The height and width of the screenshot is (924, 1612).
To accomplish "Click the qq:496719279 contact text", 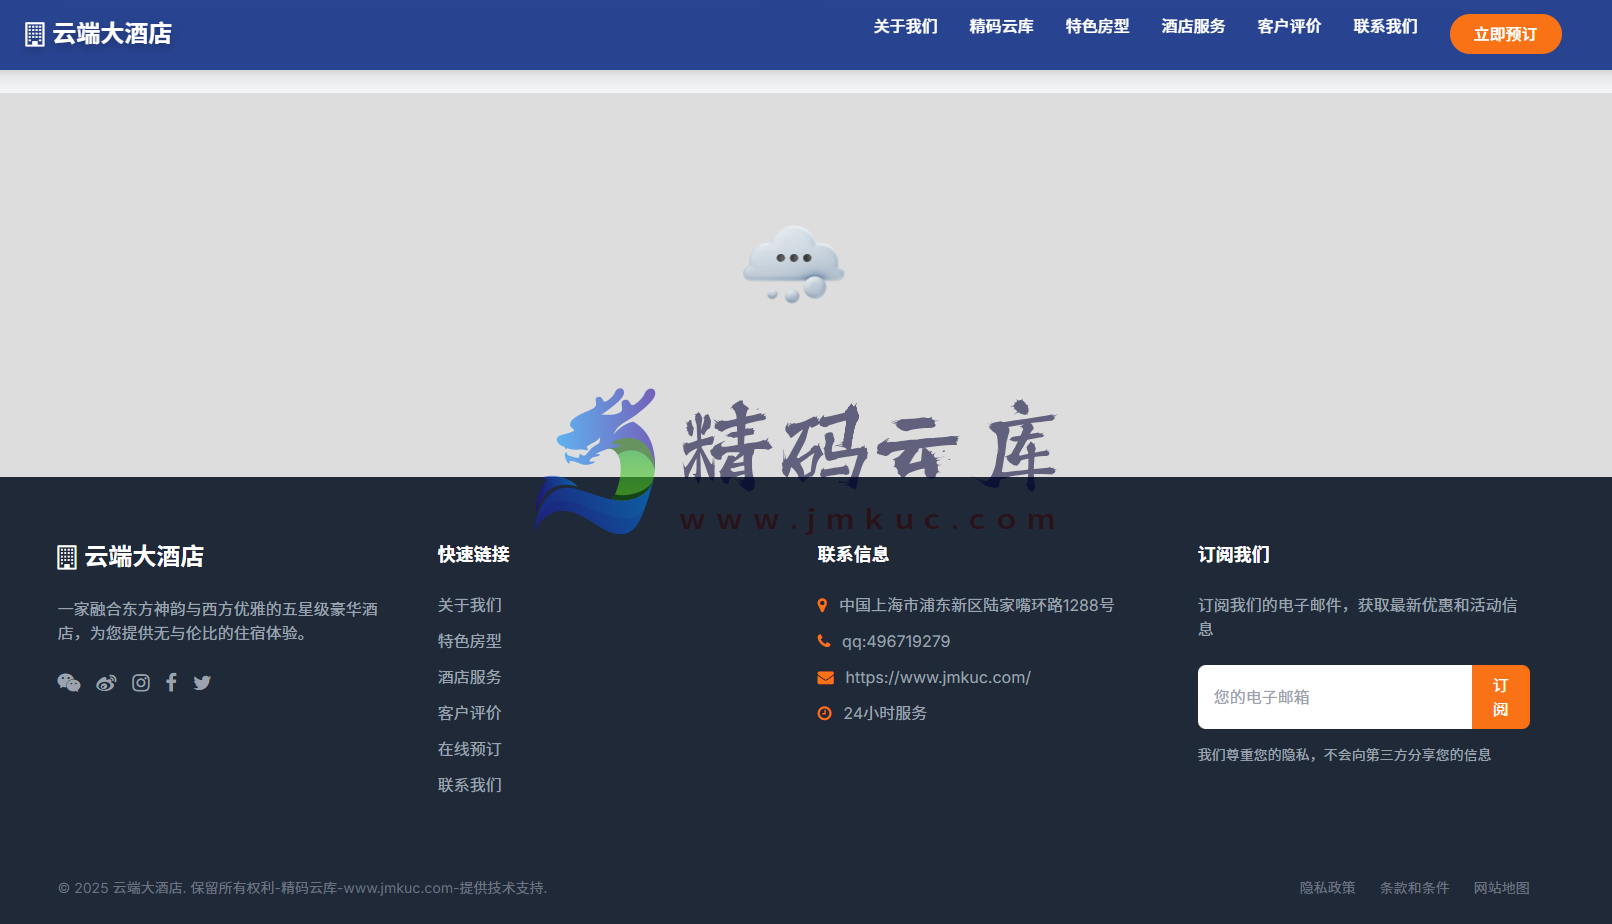I will click(x=896, y=641).
